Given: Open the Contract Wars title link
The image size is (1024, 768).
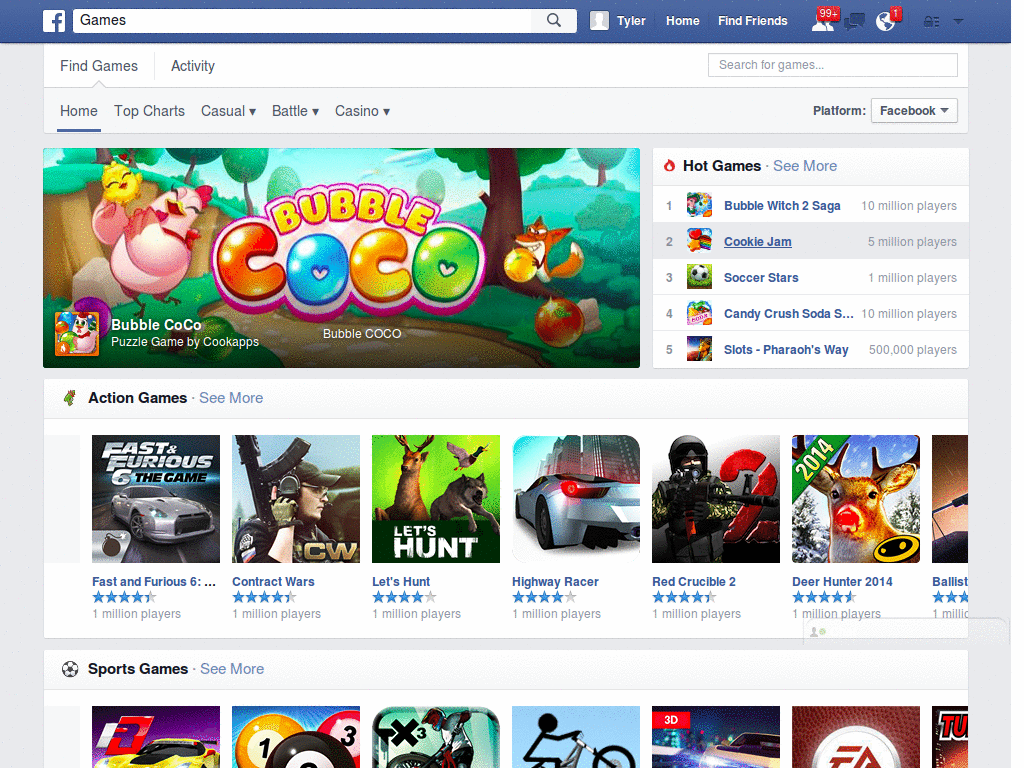Looking at the screenshot, I should point(273,581).
